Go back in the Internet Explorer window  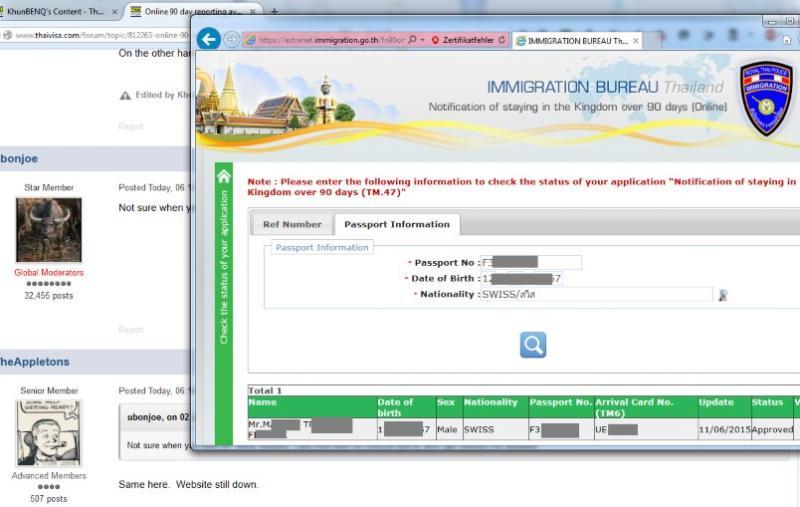coord(208,39)
